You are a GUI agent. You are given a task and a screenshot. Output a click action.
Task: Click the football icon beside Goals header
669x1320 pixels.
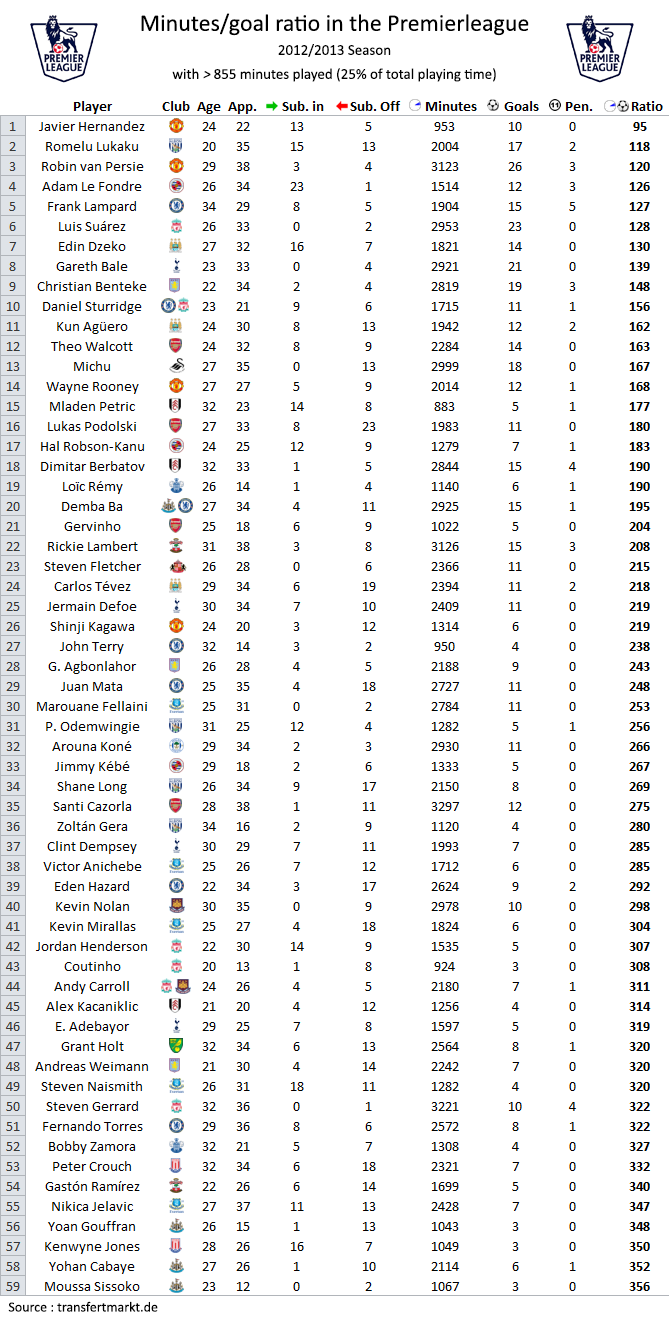(493, 106)
